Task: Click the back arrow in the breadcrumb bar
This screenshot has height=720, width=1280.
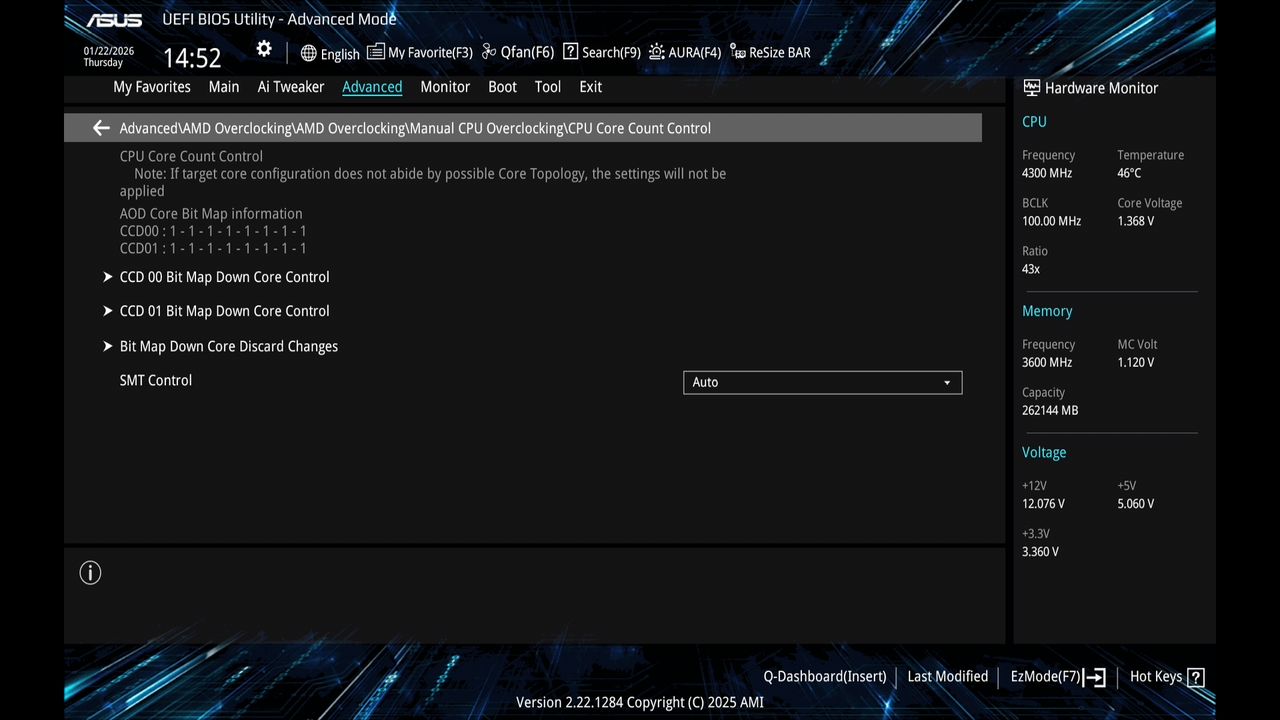Action: [100, 128]
